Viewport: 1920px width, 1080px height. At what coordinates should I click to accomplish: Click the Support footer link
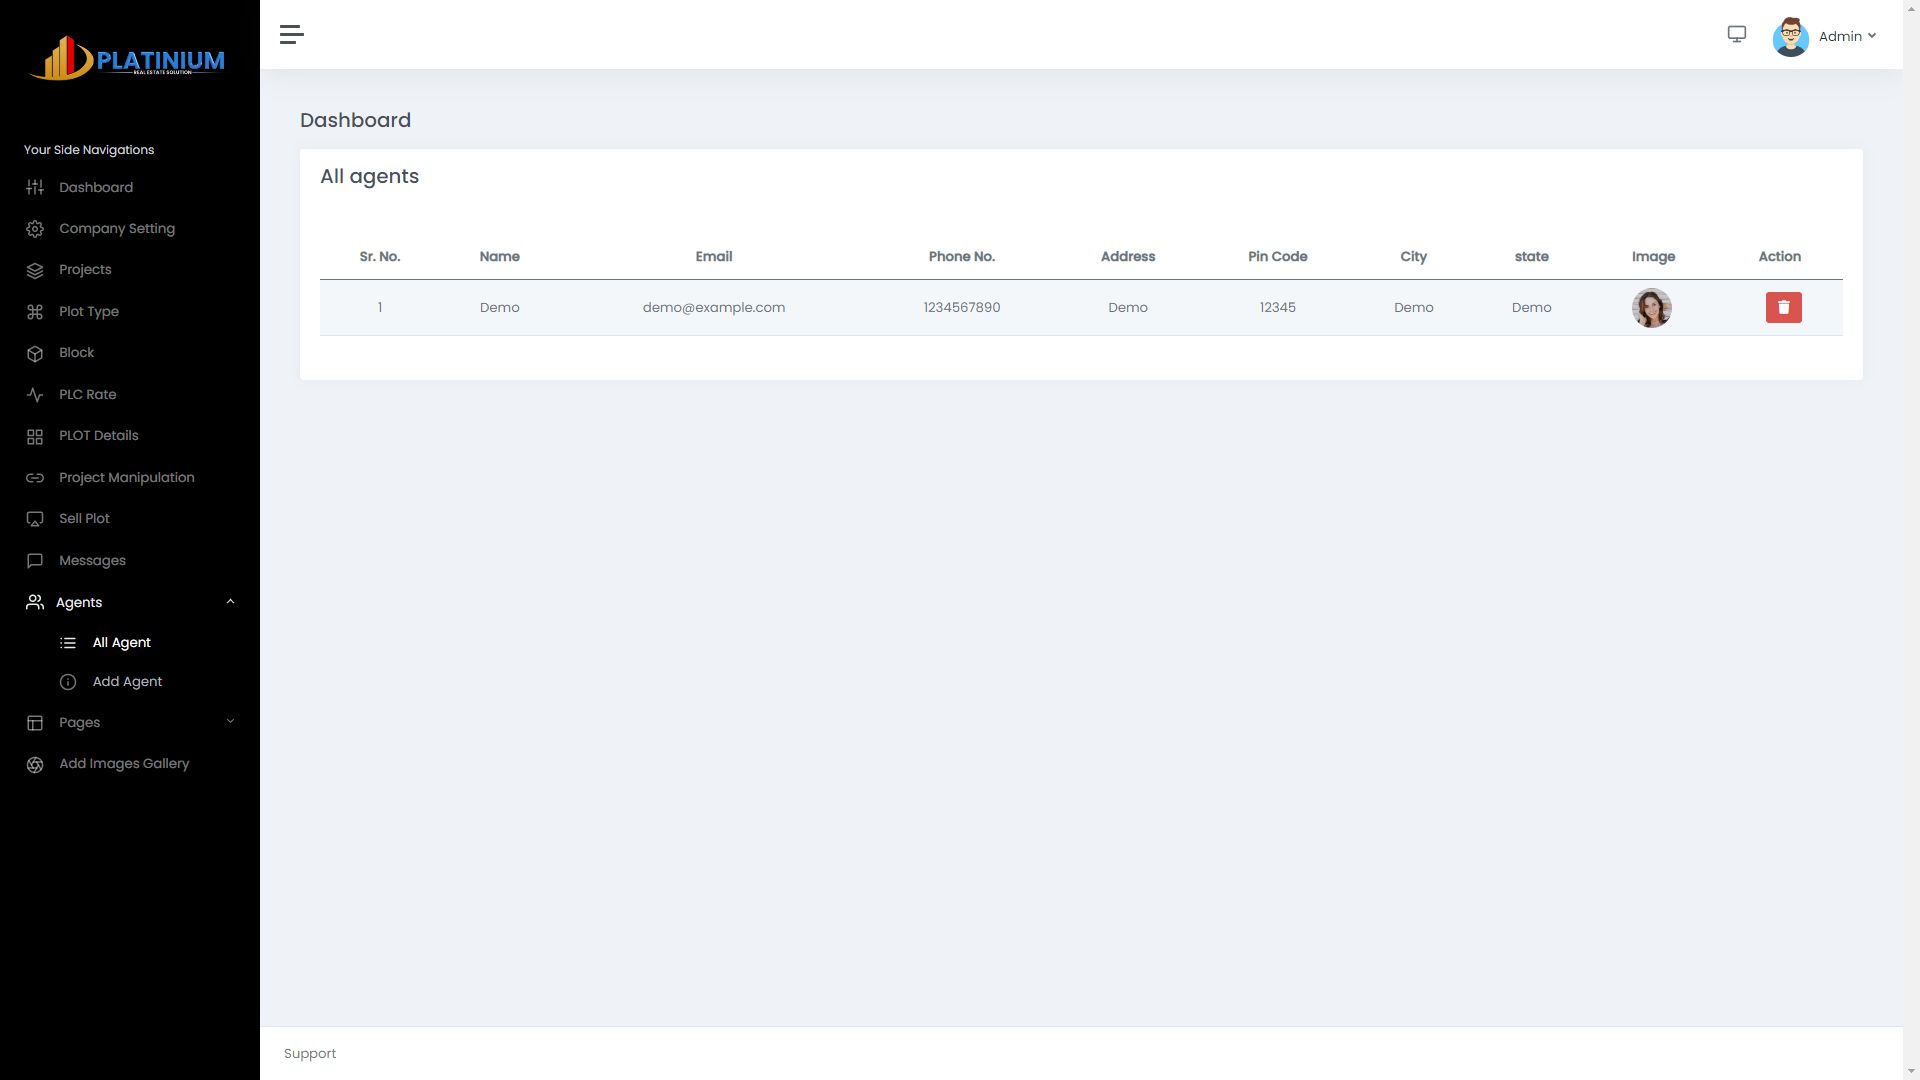[310, 1054]
